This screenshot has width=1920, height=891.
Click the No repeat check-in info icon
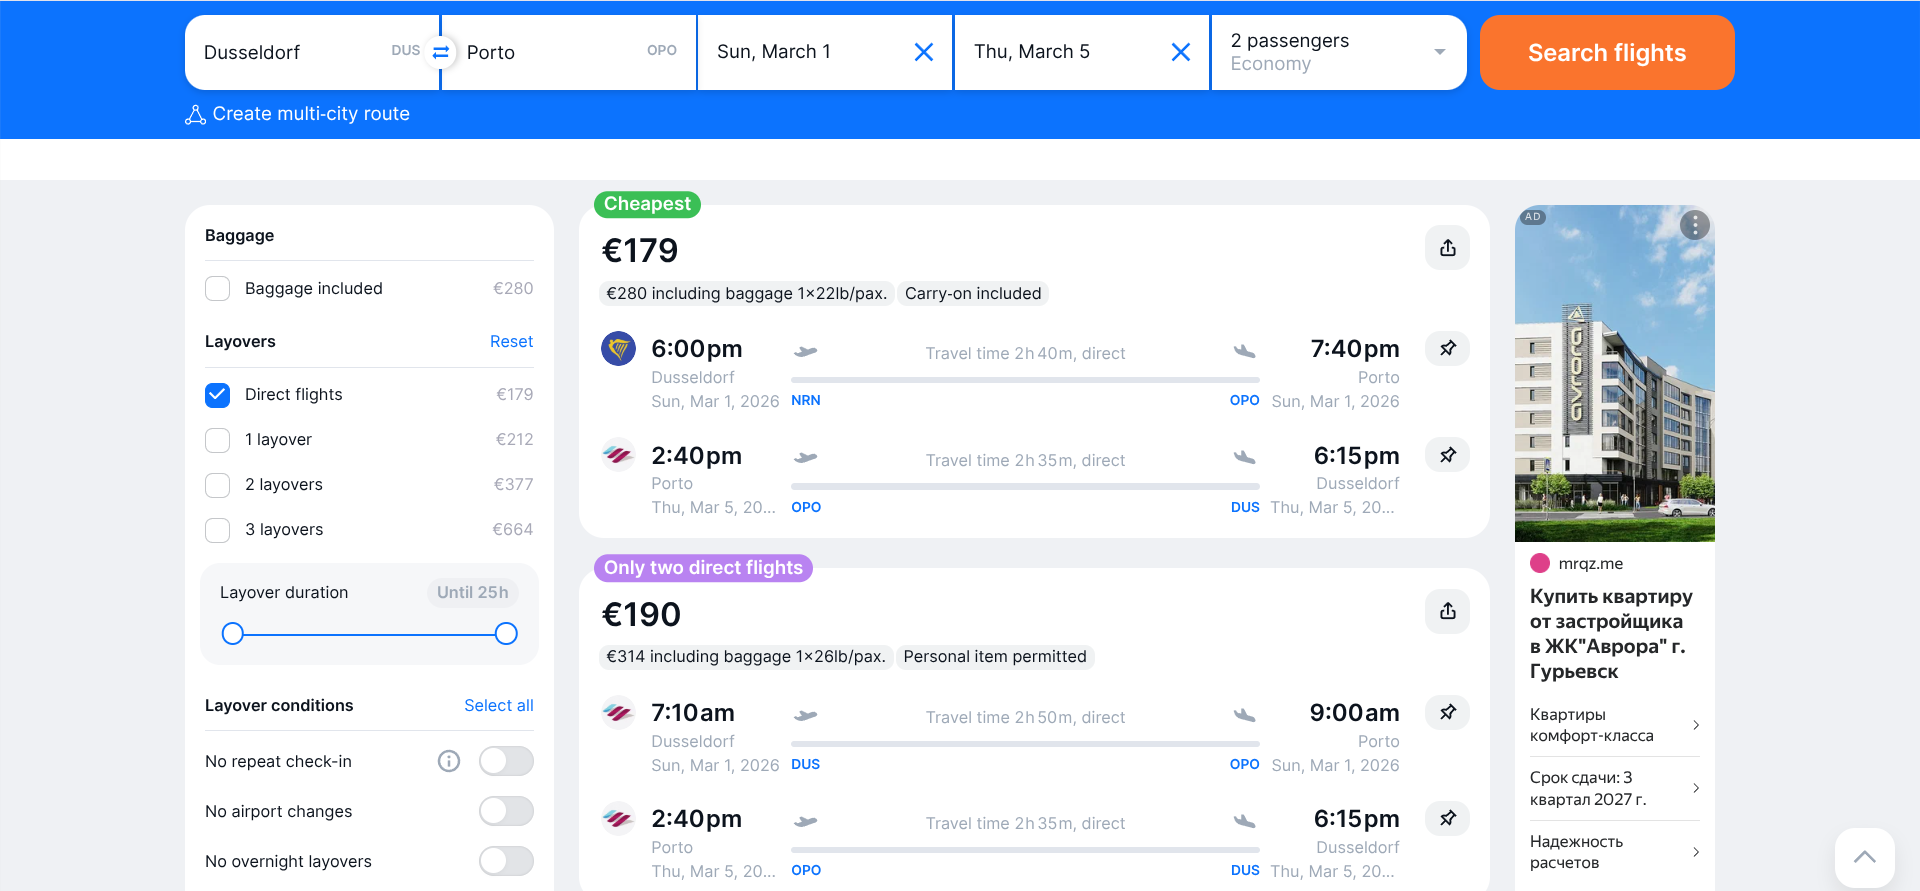tap(449, 761)
